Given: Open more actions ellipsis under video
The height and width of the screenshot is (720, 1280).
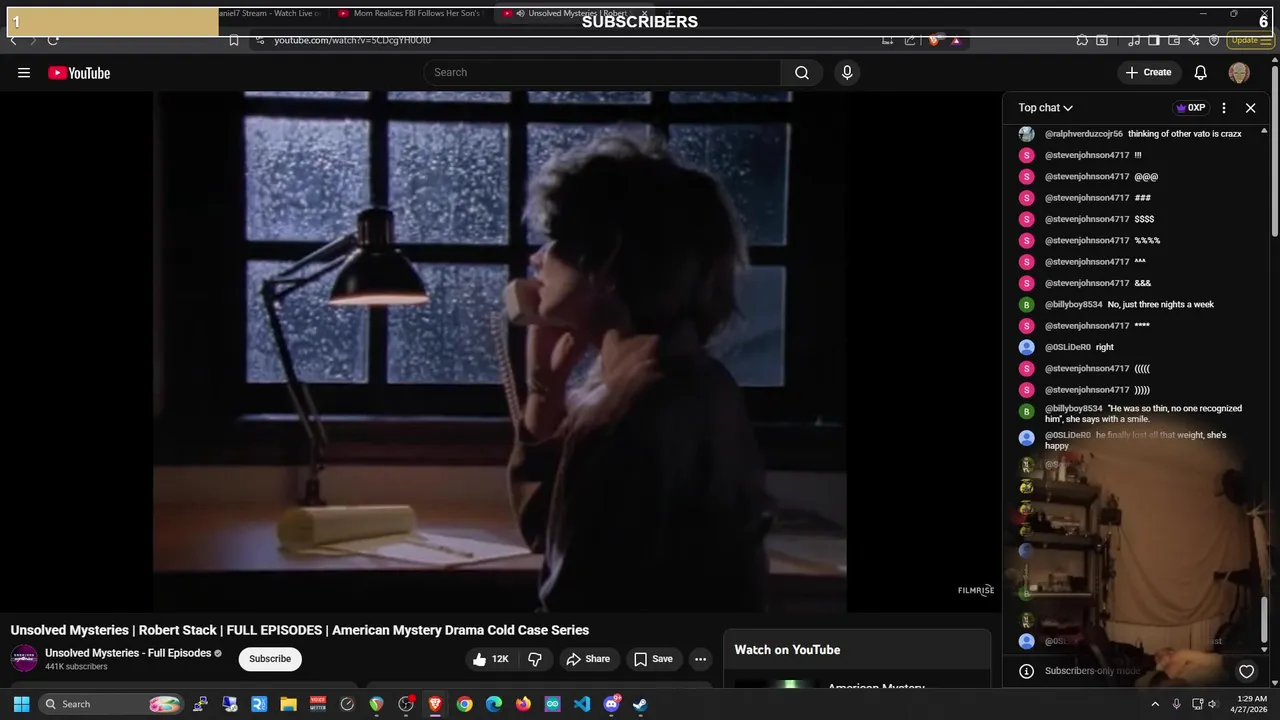Looking at the screenshot, I should point(701,659).
